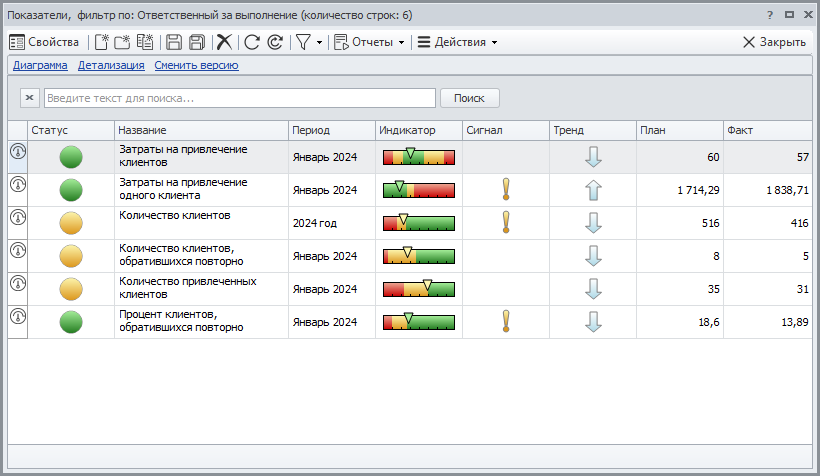The height and width of the screenshot is (476, 820).
Task: Click the new folder icon in toolbar
Action: tap(122, 42)
